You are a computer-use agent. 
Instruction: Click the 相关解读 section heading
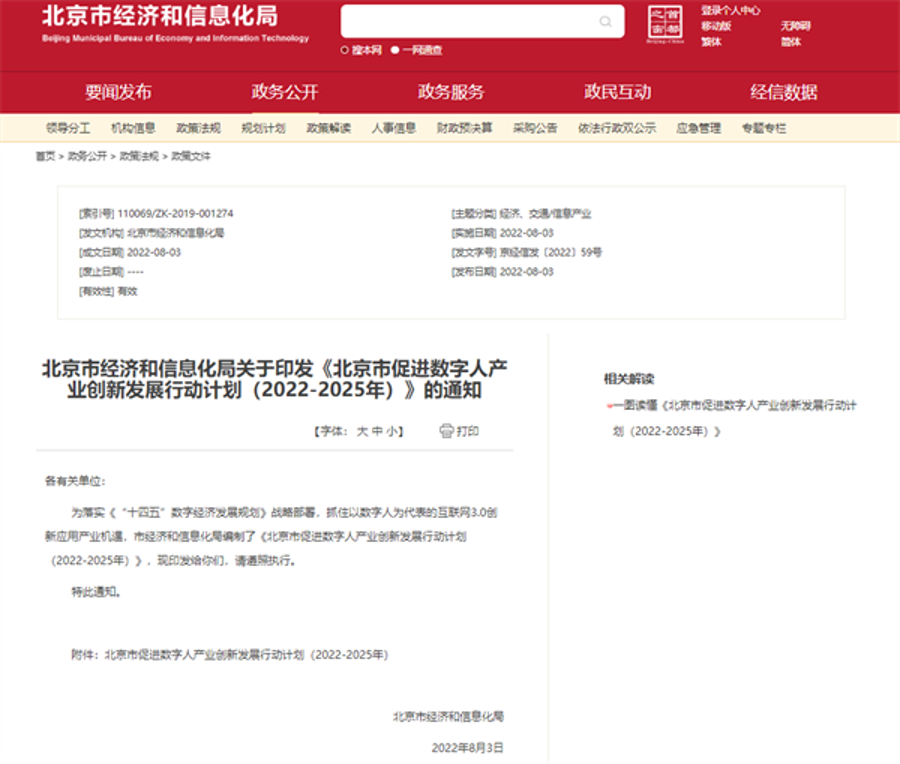pyautogui.click(x=629, y=379)
